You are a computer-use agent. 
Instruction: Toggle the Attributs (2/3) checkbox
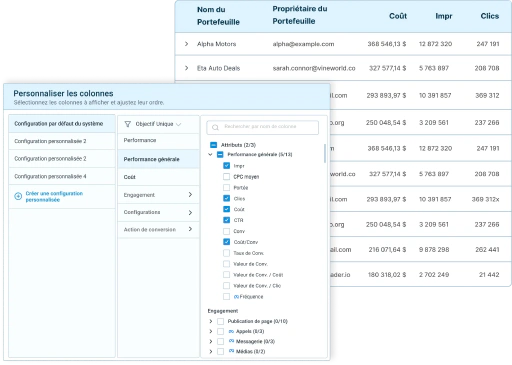coord(213,145)
